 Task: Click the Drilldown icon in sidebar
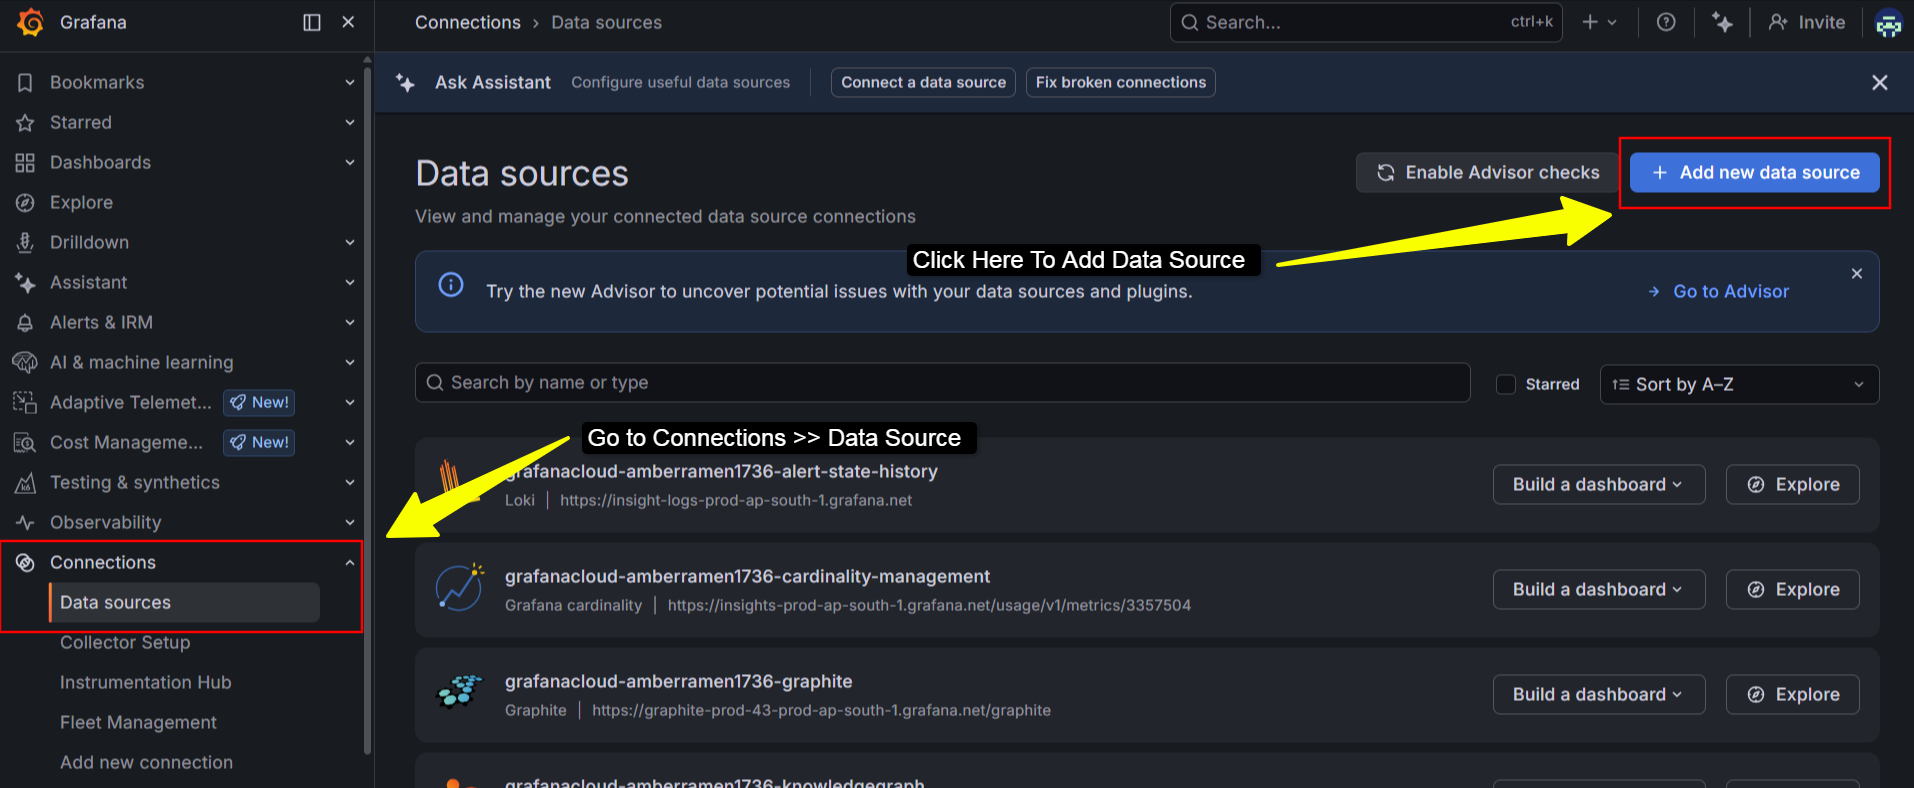click(25, 243)
